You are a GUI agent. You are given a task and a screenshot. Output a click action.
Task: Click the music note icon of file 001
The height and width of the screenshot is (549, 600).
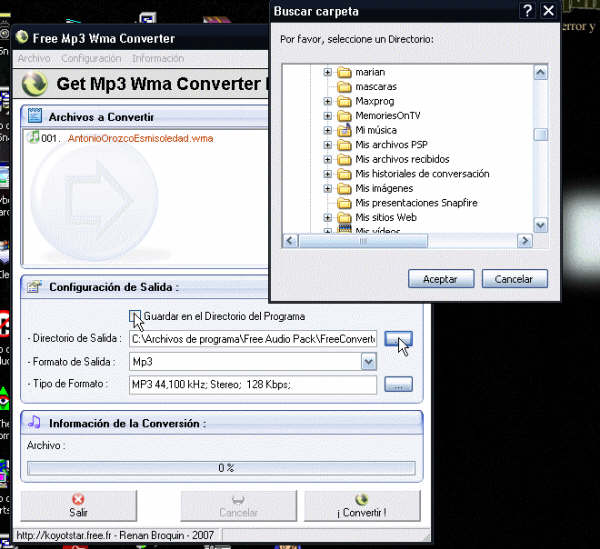[34, 137]
